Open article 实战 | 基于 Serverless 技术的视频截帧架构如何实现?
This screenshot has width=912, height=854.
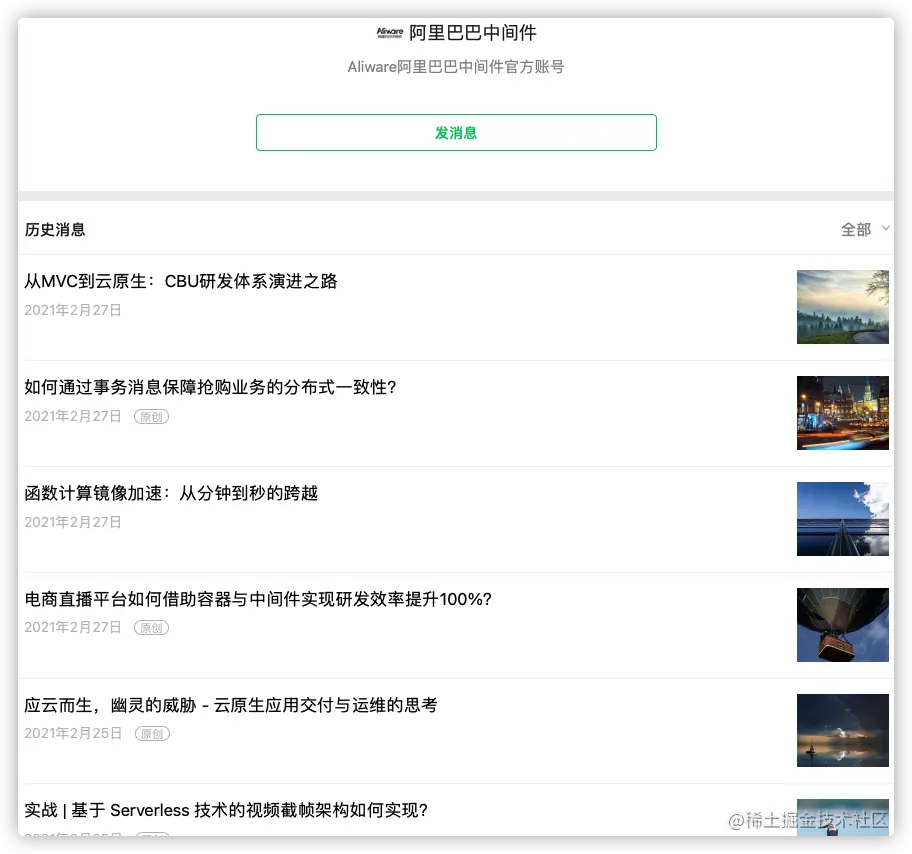[226, 810]
